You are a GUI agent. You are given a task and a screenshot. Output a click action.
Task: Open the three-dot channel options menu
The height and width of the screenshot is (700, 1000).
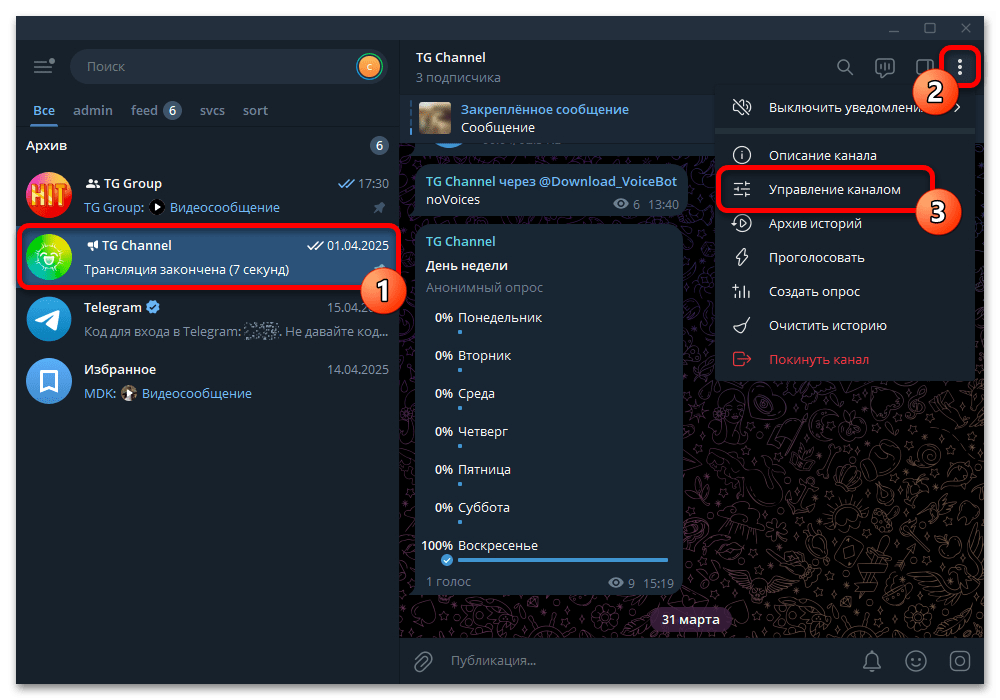pos(960,67)
